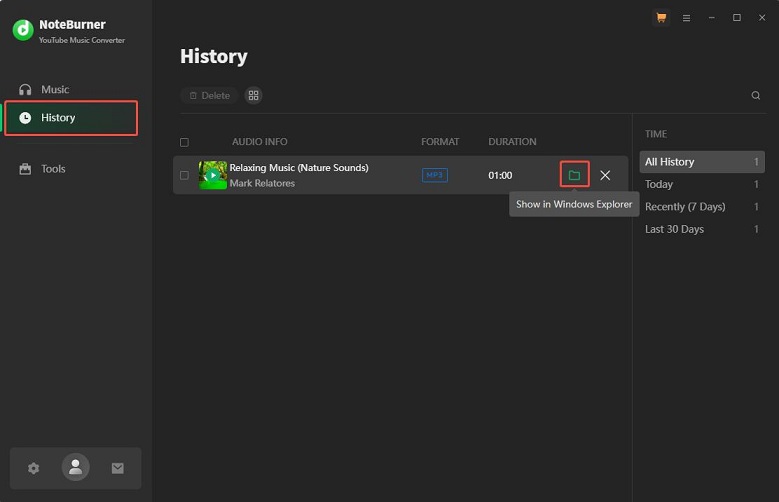The width and height of the screenshot is (779, 502).
Task: Minimize the NoteBurner window
Action: click(711, 18)
